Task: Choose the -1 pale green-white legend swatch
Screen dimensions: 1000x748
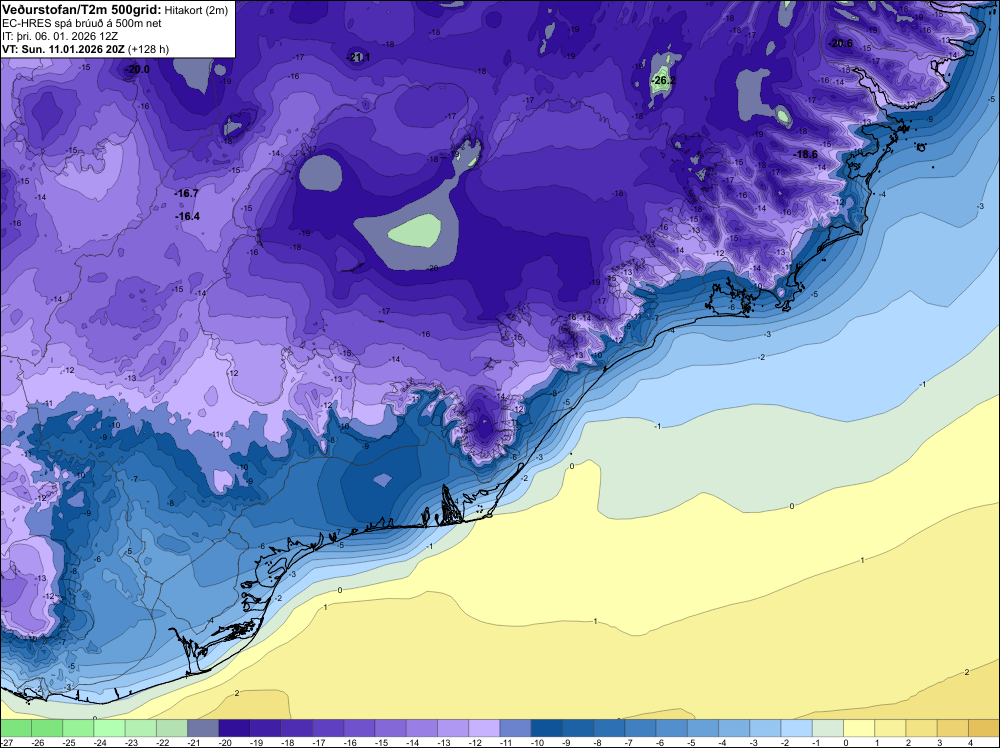Action: point(828,728)
